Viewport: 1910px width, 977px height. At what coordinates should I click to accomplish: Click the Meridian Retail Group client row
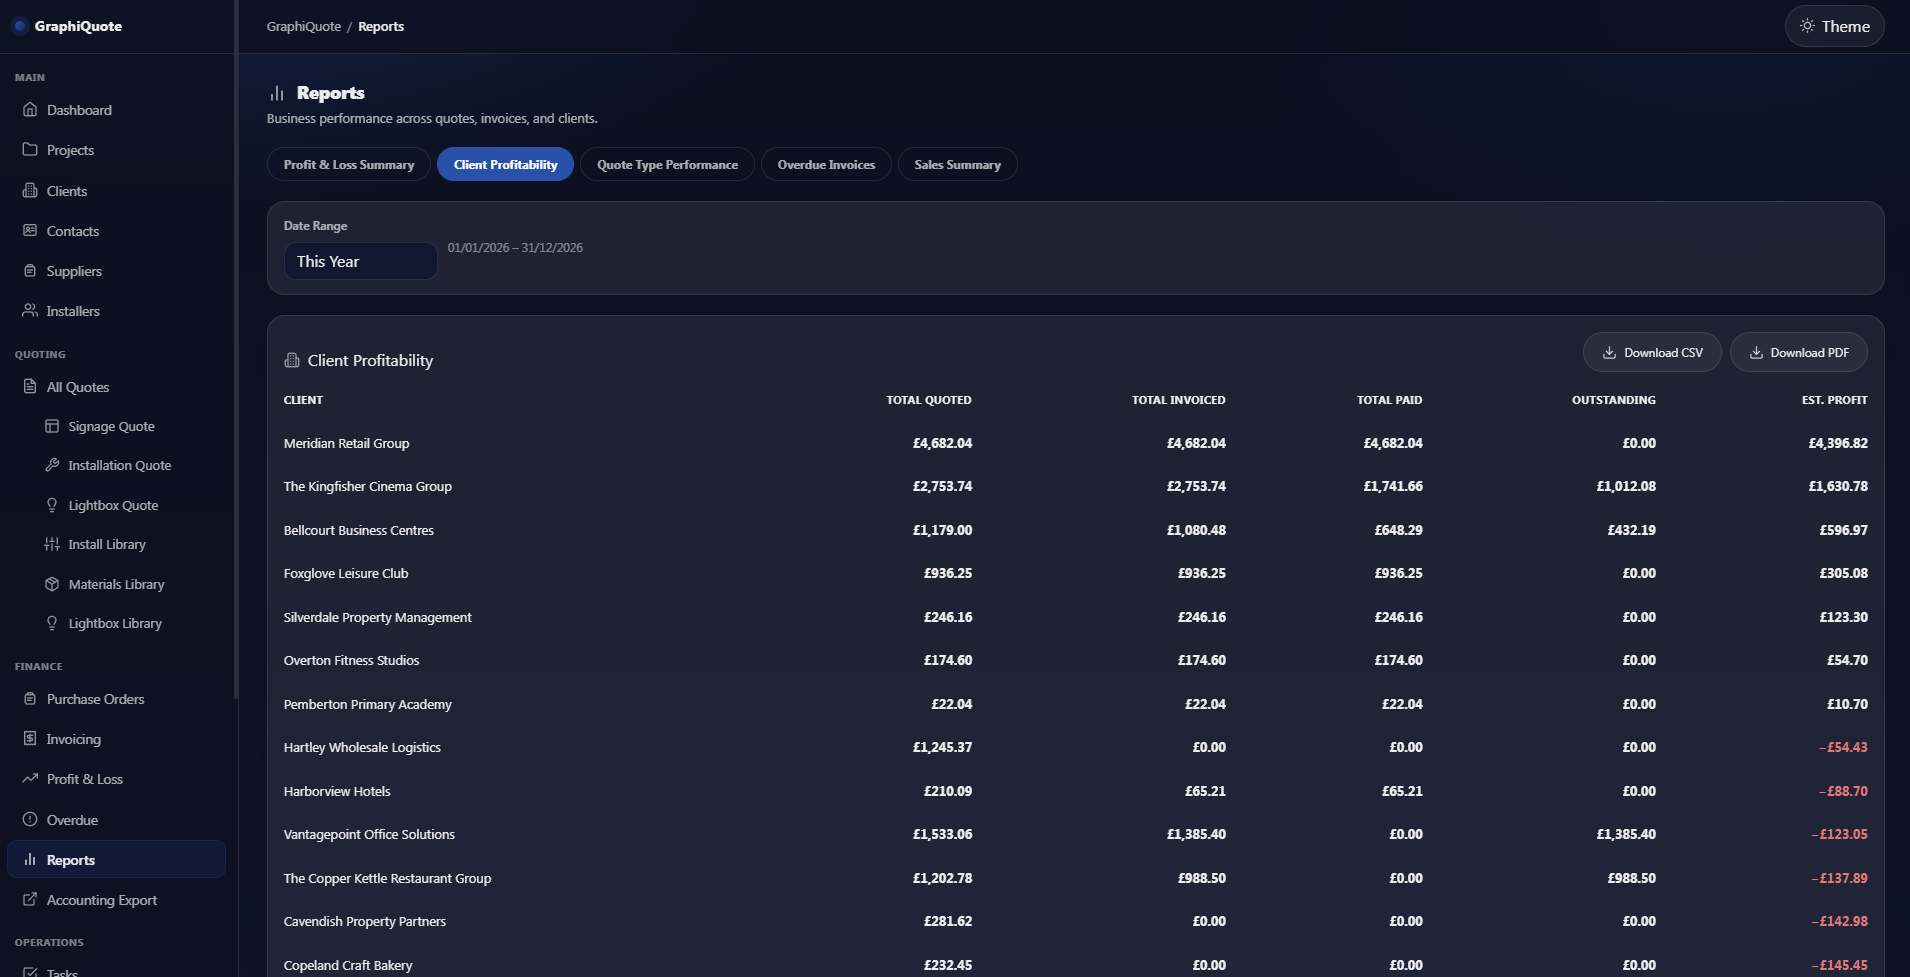[x=1075, y=443]
